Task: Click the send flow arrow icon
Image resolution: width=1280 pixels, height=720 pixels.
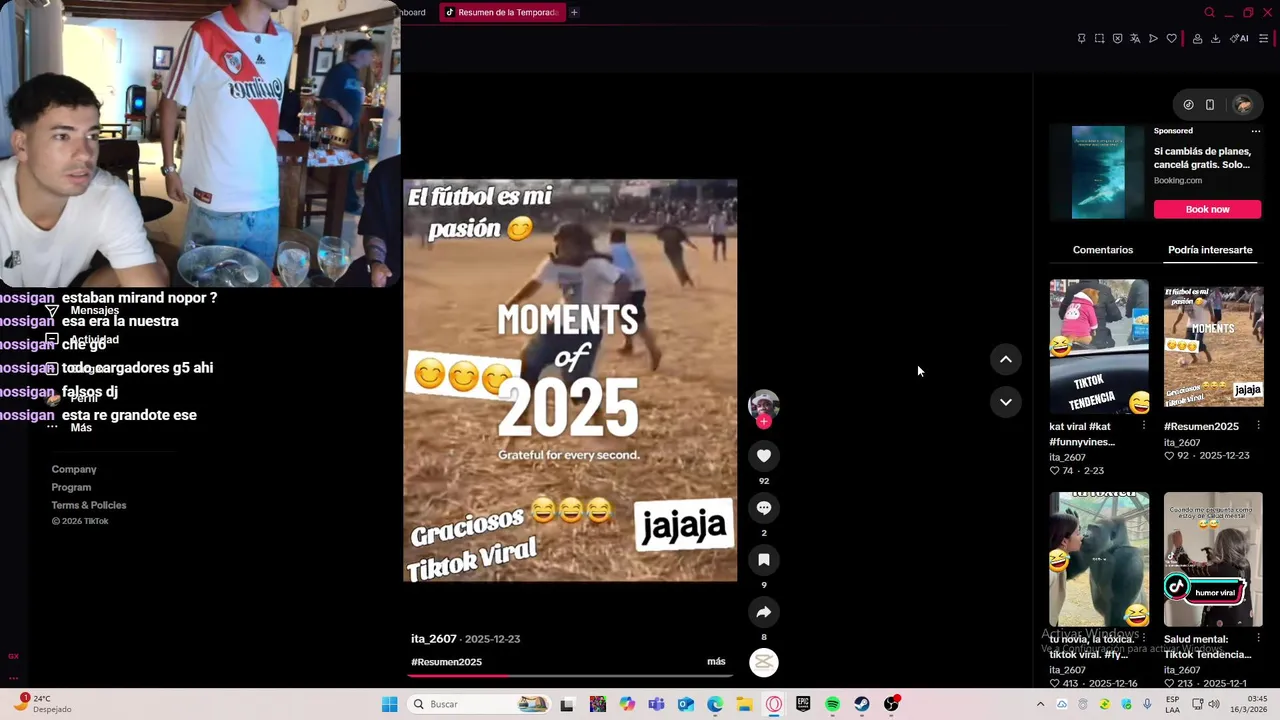Action: 1153,39
